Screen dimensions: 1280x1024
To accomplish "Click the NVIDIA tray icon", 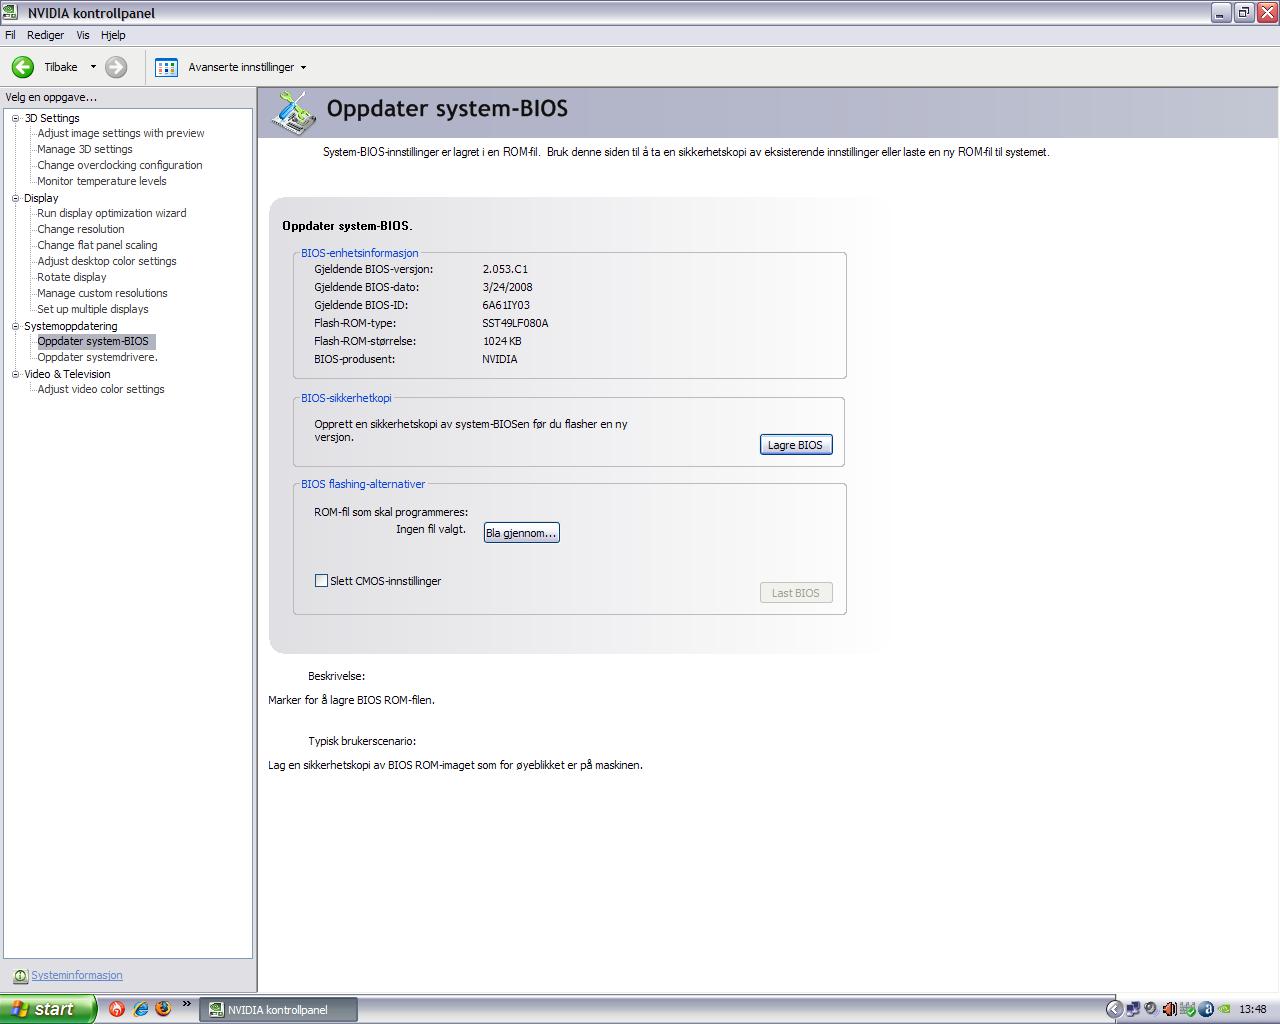I will click(x=1224, y=1009).
